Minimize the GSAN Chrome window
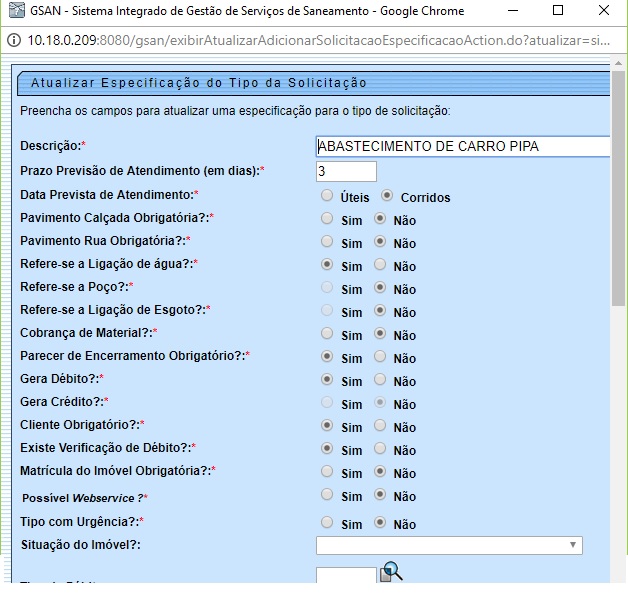The width and height of the screenshot is (628, 616). 511,11
